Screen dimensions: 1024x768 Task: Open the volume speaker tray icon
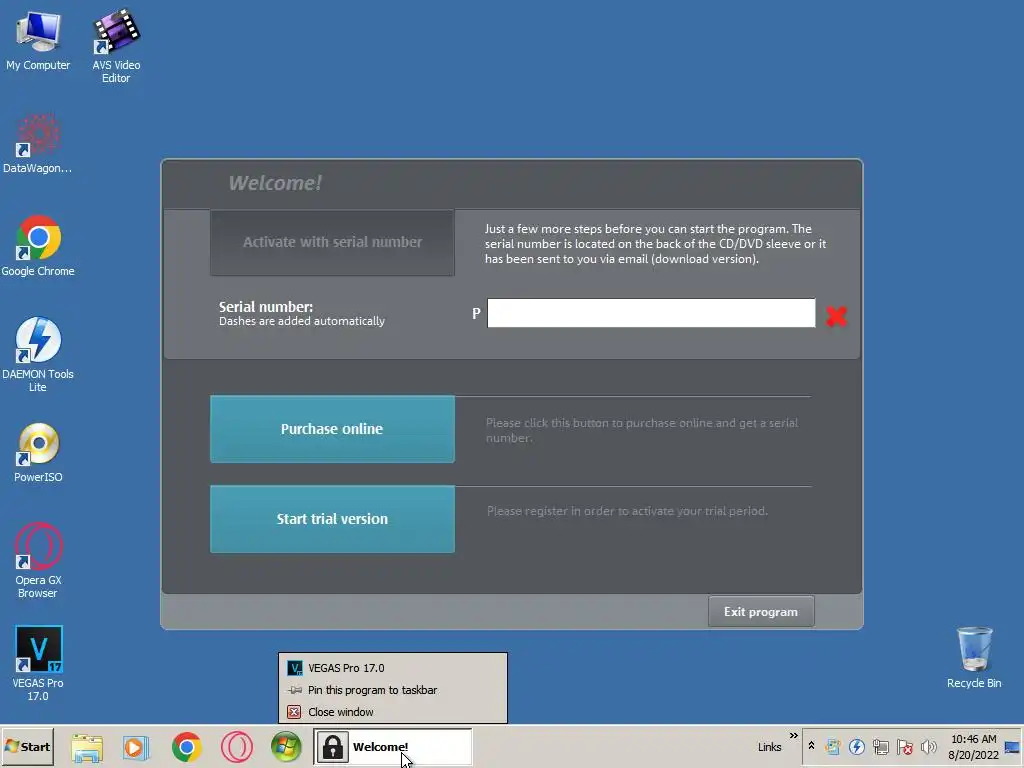pos(928,746)
